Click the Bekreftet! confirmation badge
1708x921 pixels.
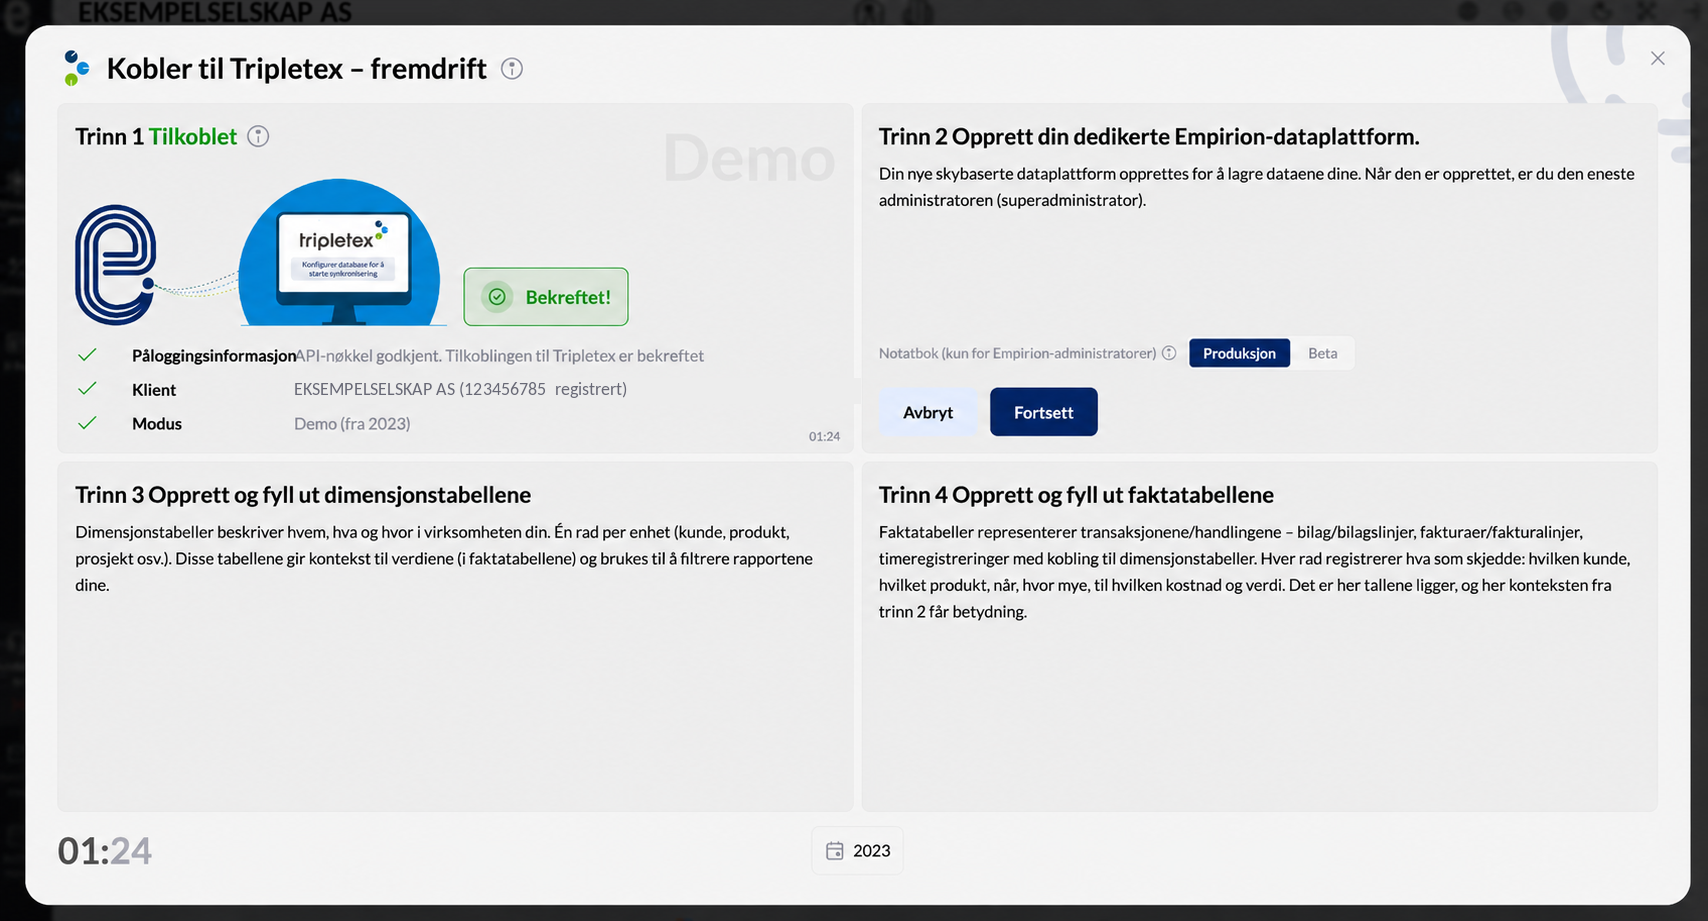[546, 297]
